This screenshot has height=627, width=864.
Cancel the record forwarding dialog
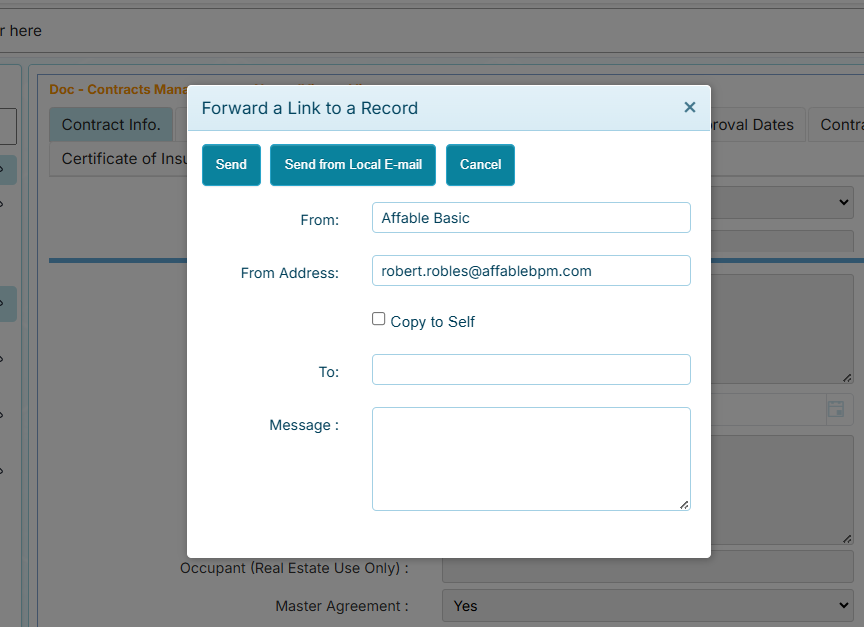coord(480,164)
